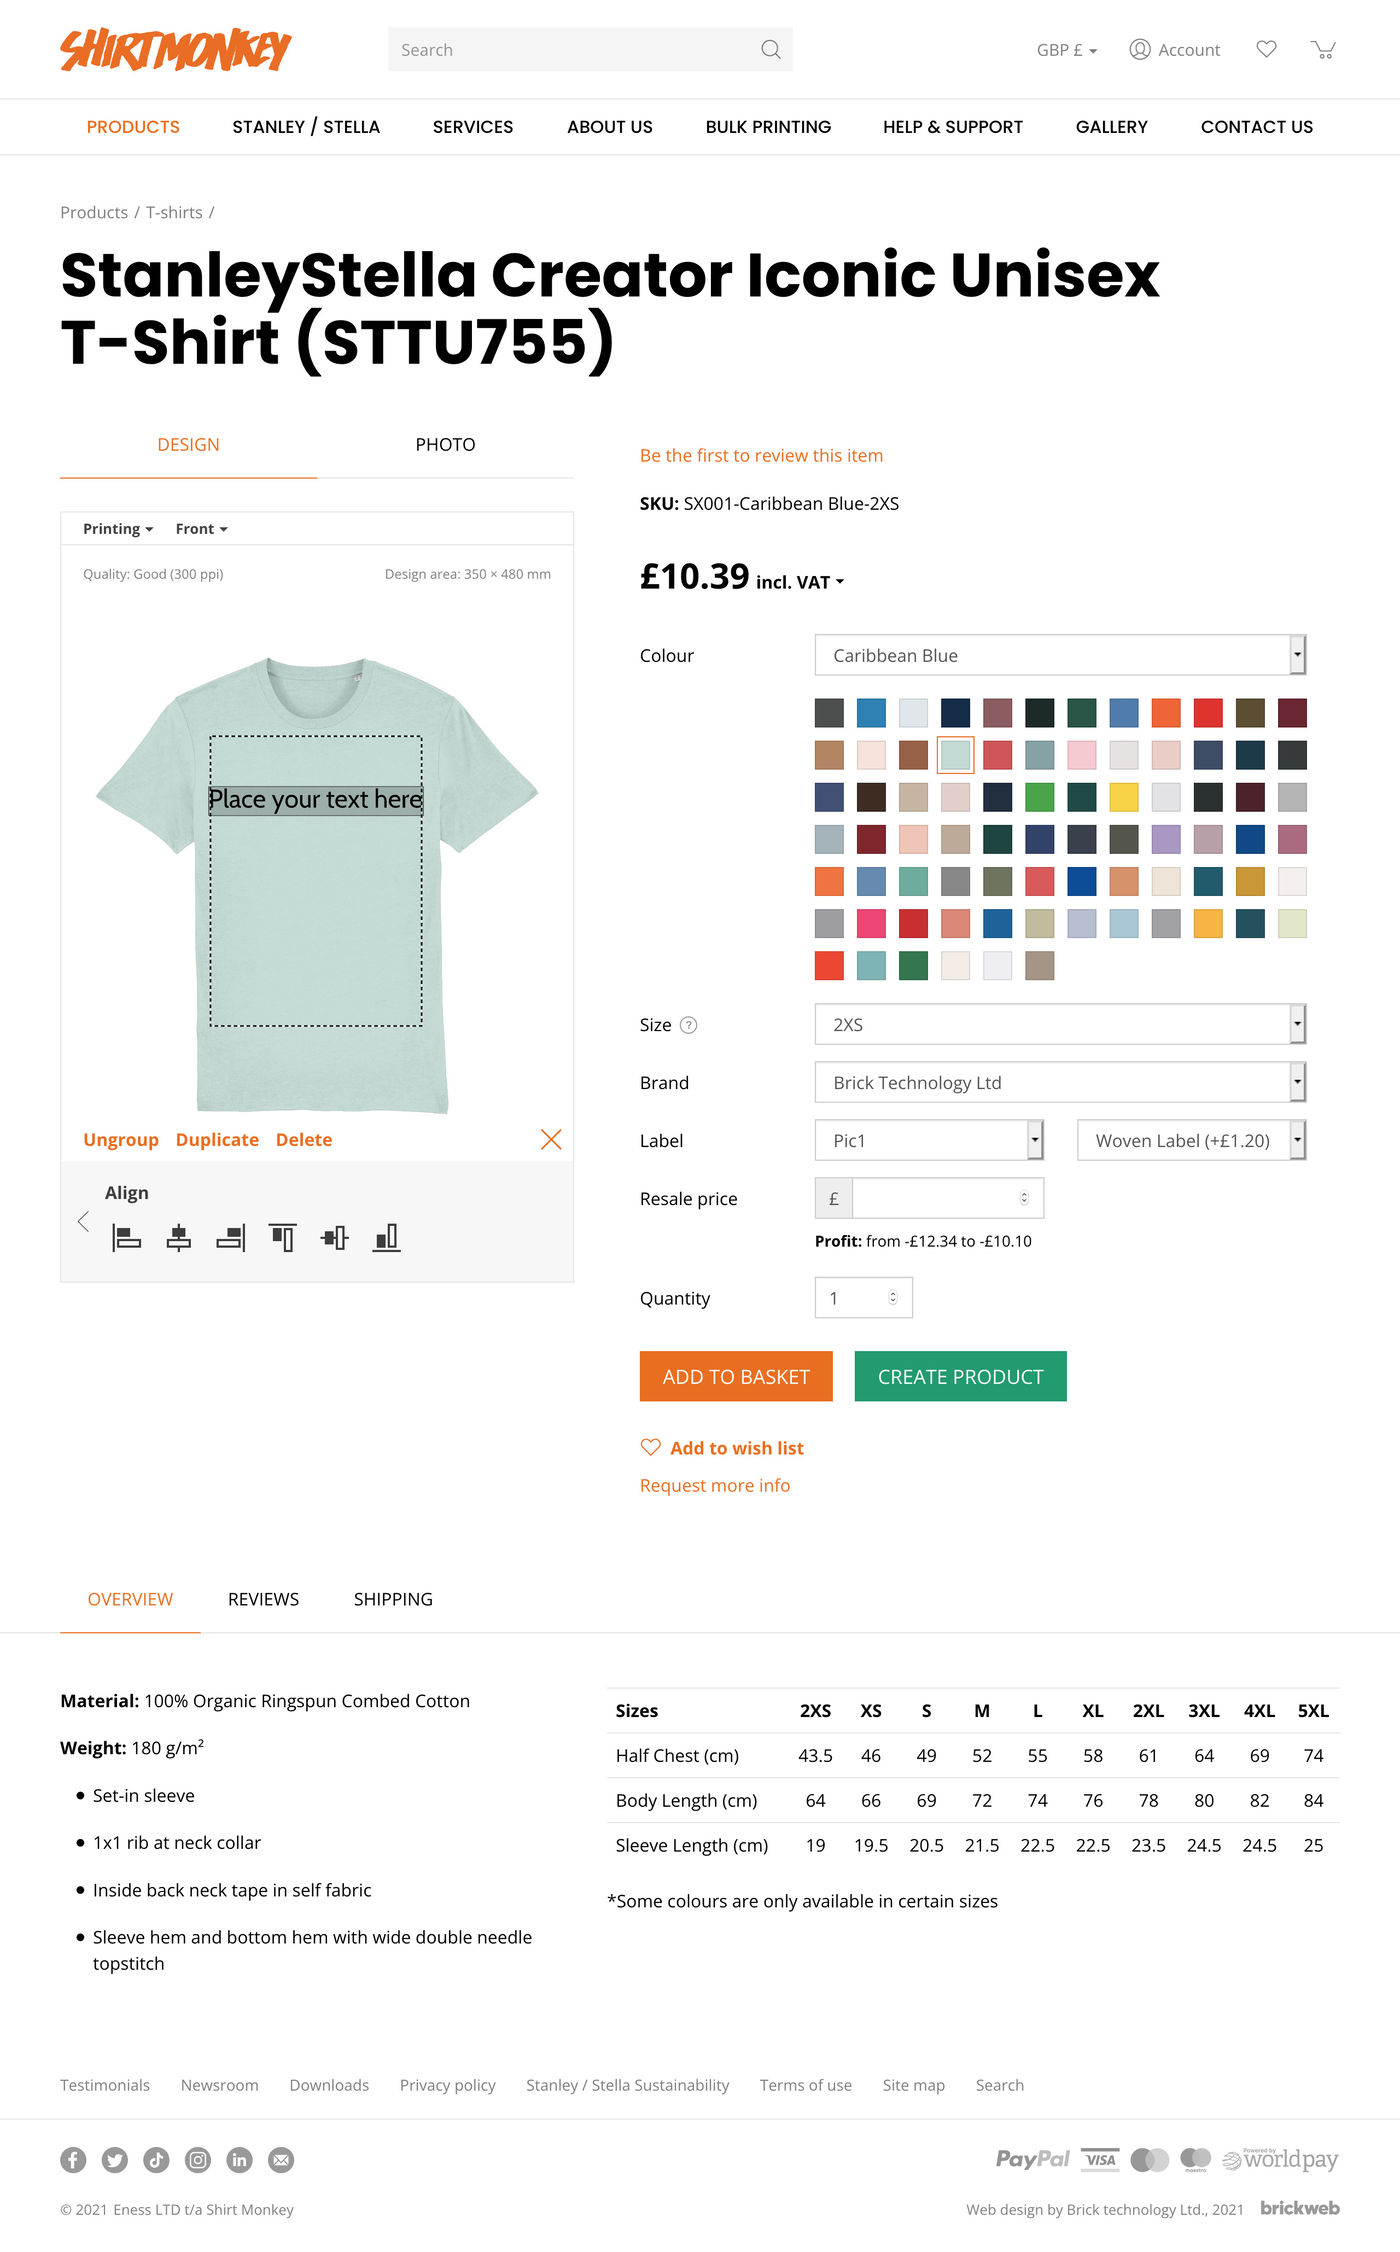Image resolution: width=1400 pixels, height=2252 pixels.
Task: Open the GBP £ currency selector
Action: click(x=1066, y=50)
